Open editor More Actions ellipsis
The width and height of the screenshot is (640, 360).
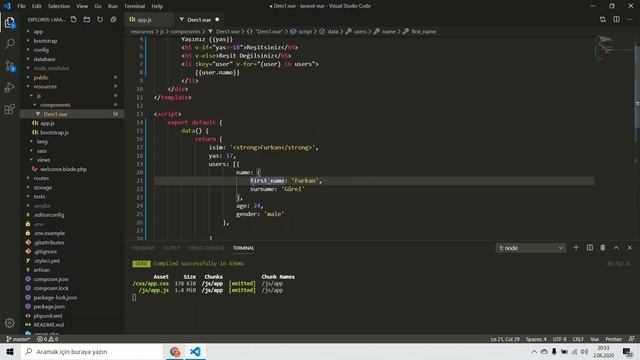[x=630, y=19]
